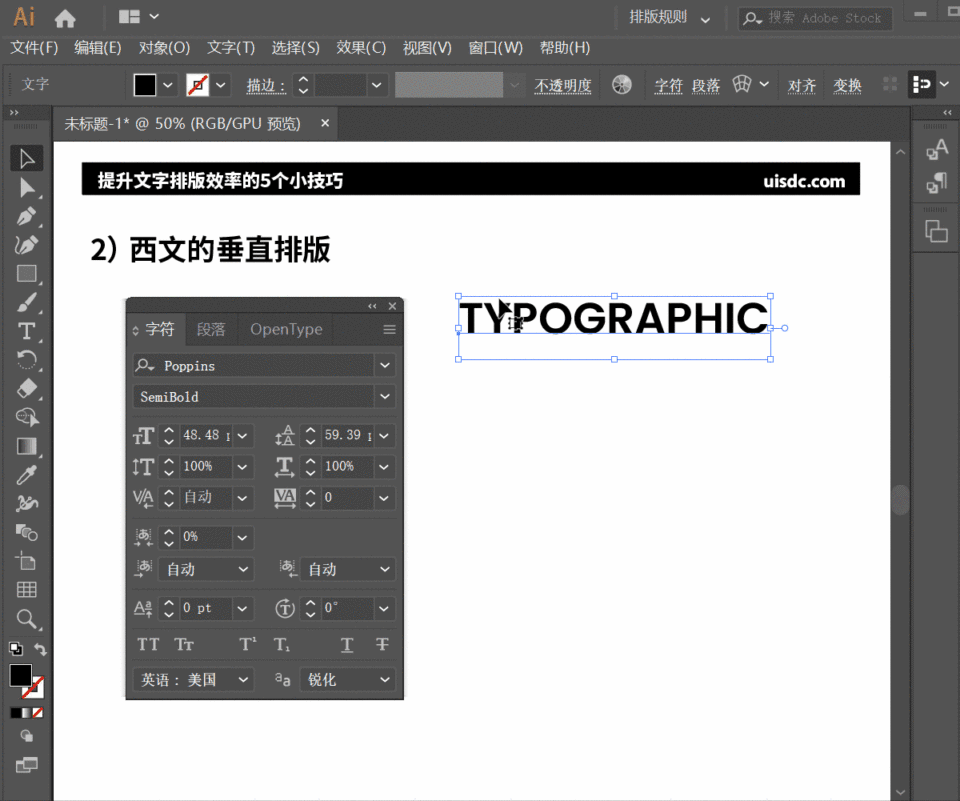The width and height of the screenshot is (960, 801).
Task: Pick the Eraser tool
Action: [27, 388]
